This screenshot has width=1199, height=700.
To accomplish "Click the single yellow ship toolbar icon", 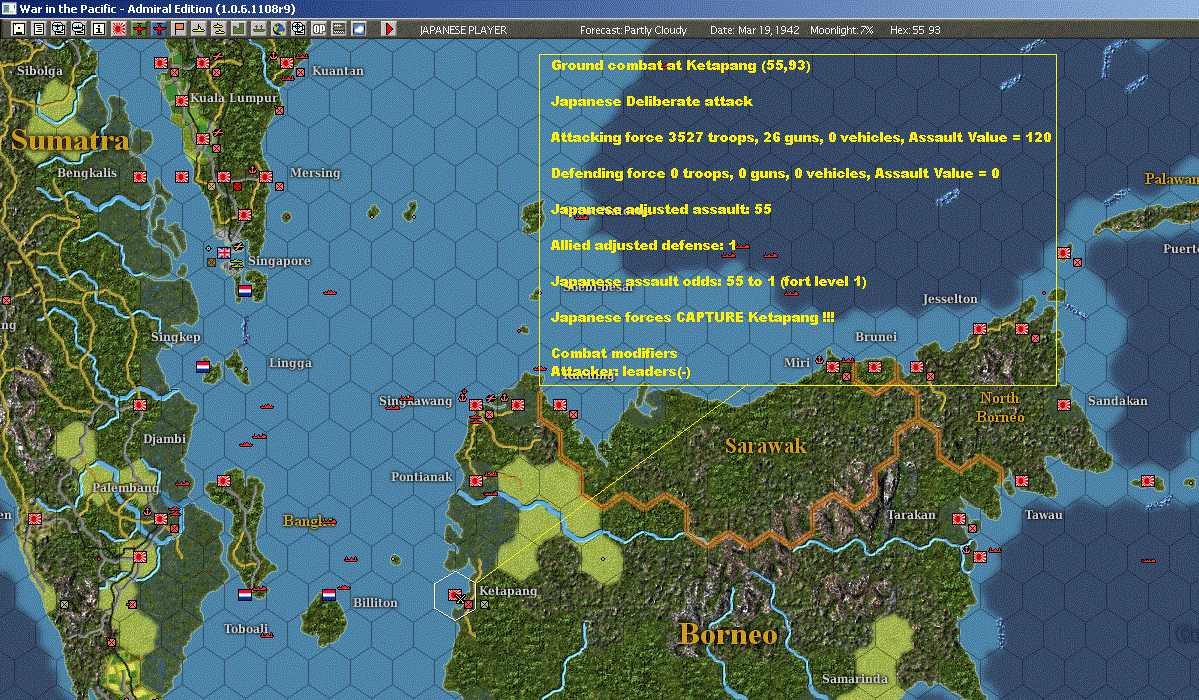I will 199,29.
